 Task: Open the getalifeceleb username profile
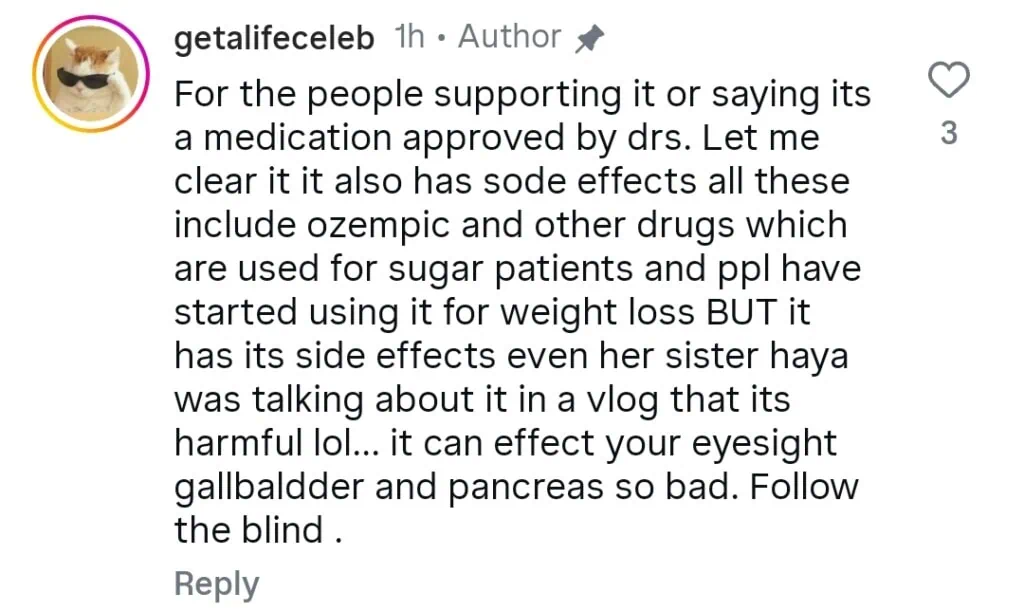[275, 38]
